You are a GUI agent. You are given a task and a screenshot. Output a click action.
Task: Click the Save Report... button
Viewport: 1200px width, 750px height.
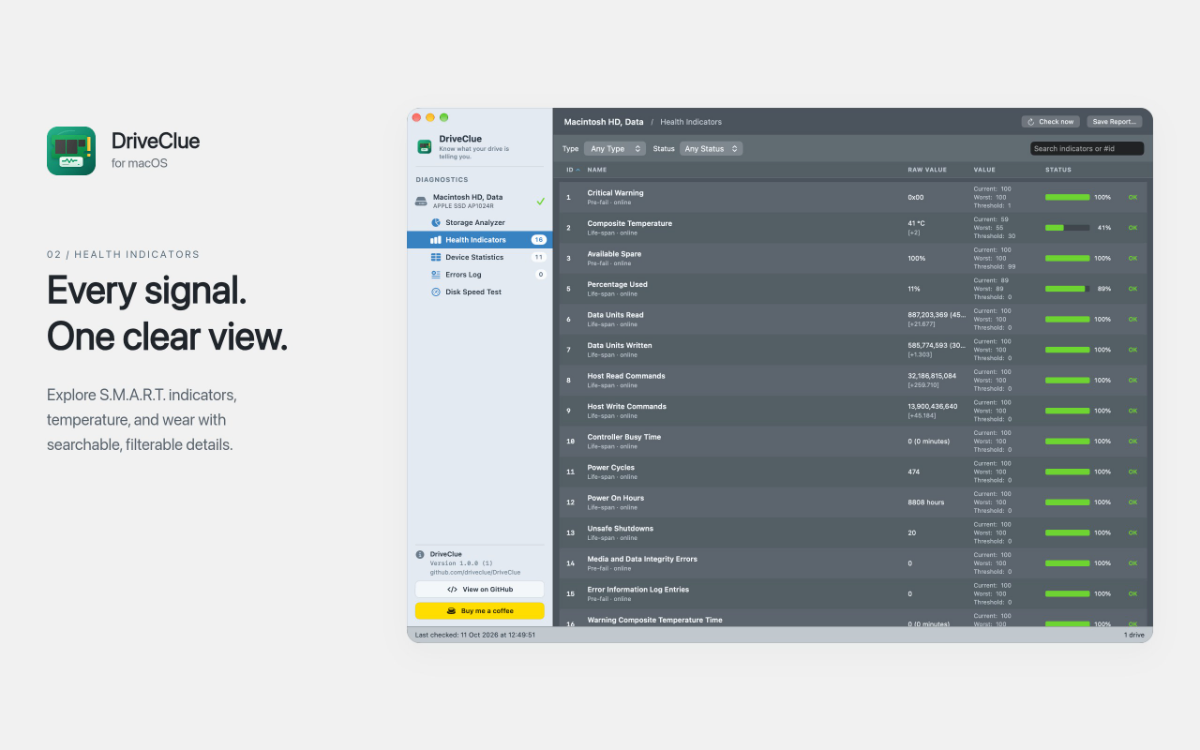point(1115,122)
